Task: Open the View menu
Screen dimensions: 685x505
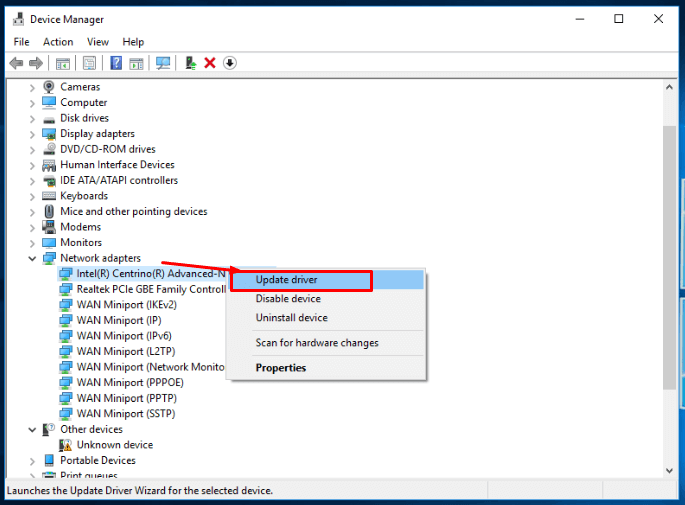Action: (x=98, y=42)
